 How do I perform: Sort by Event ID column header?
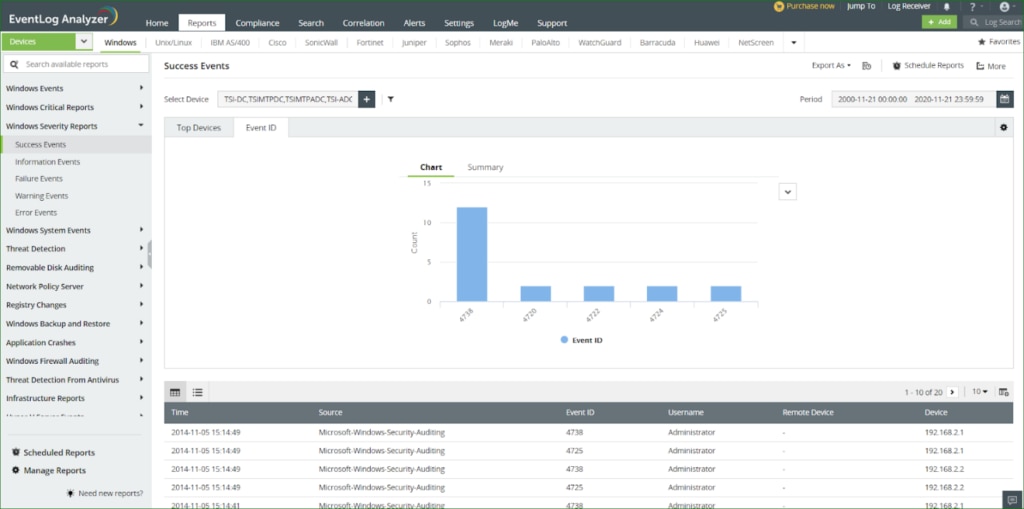tap(580, 413)
